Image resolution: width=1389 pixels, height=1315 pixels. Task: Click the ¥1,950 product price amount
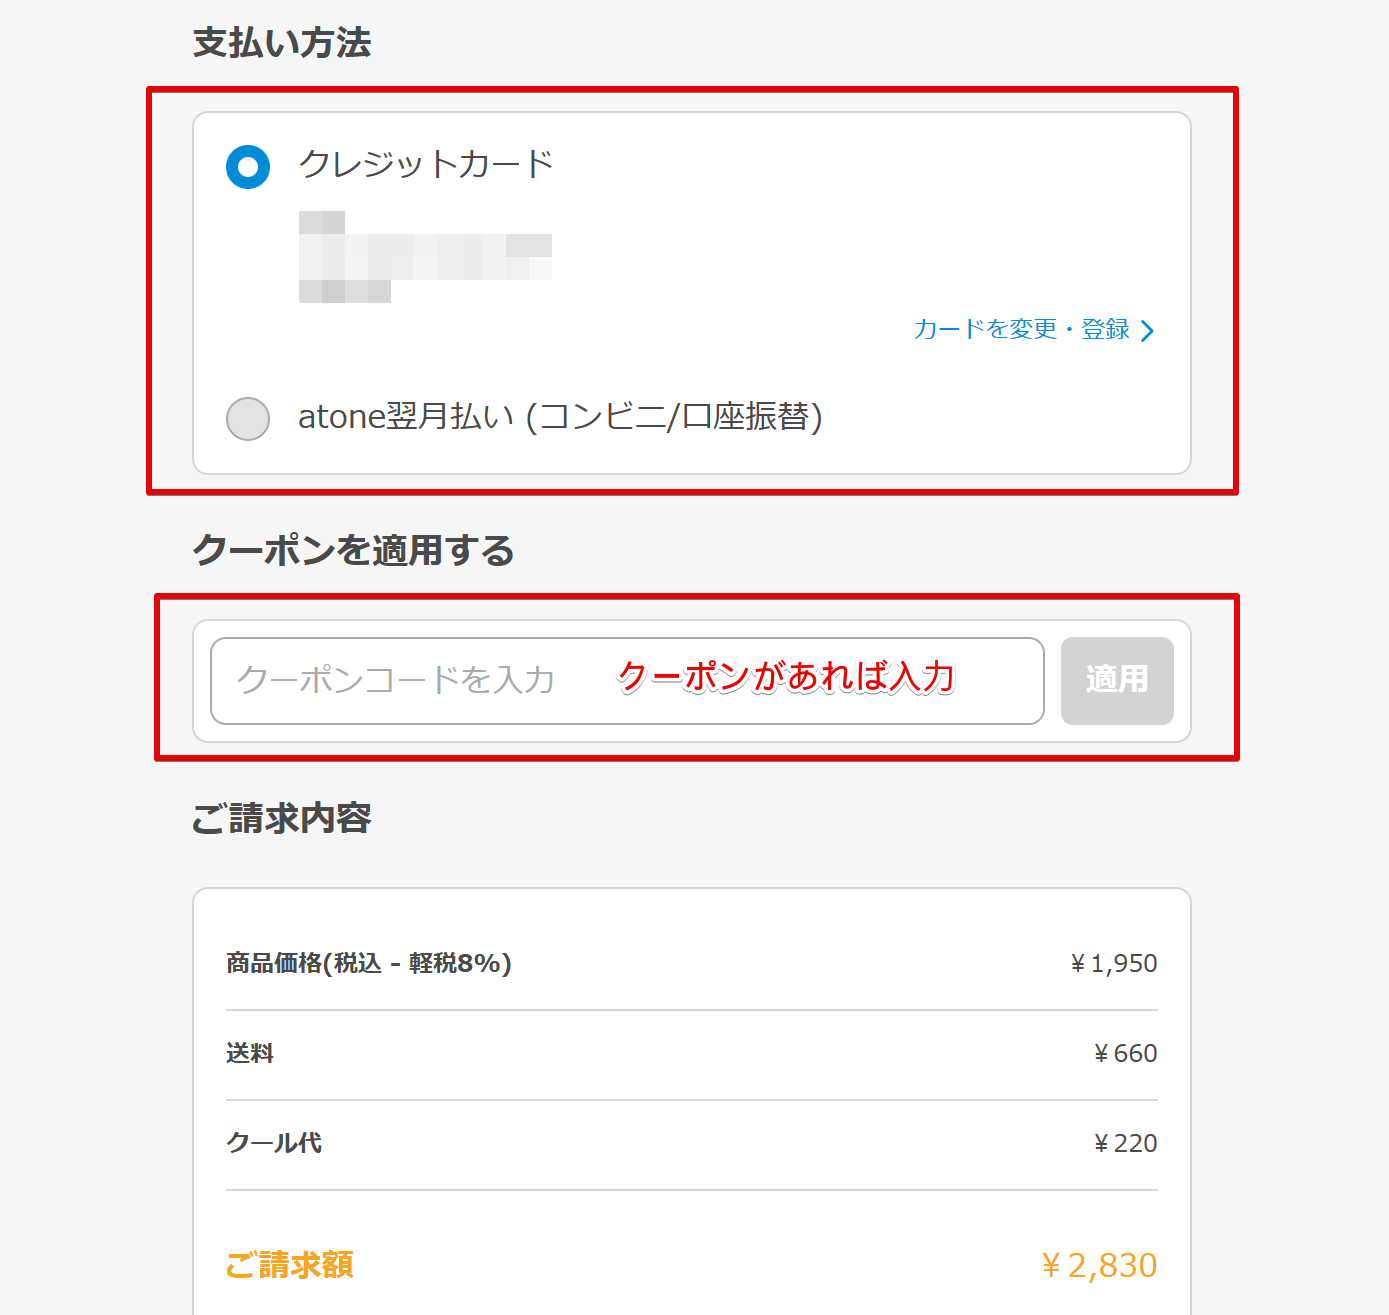point(1113,963)
